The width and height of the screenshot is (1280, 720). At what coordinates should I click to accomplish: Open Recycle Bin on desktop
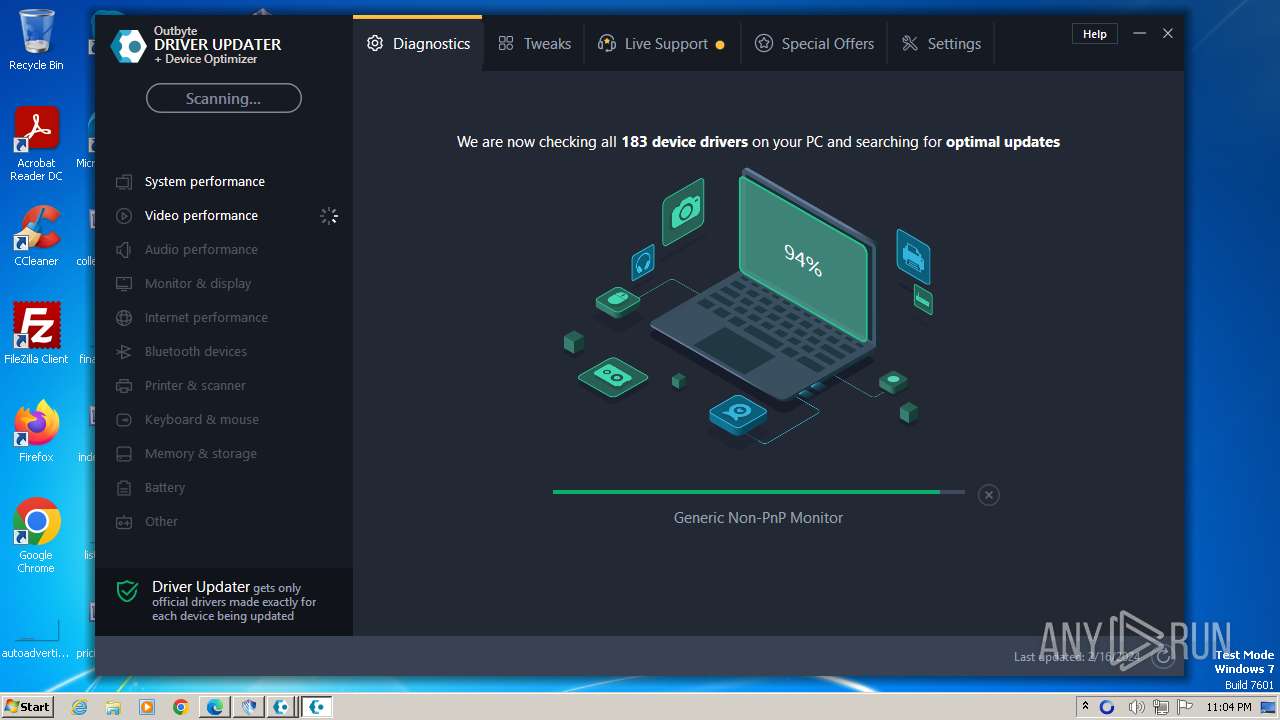[36, 40]
